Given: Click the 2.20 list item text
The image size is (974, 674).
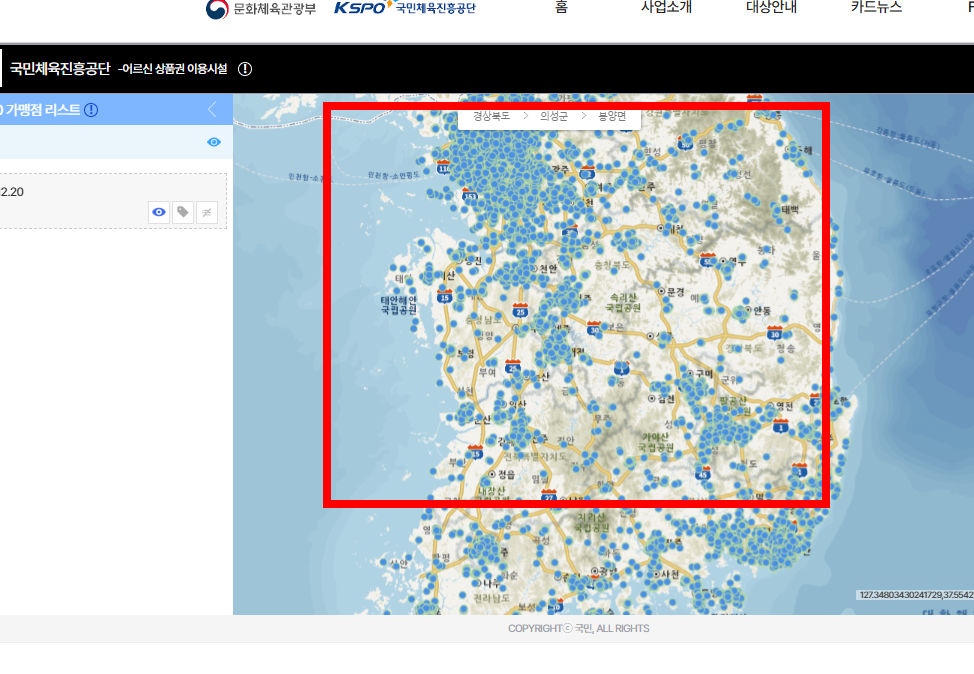Looking at the screenshot, I should pyautogui.click(x=12, y=192).
